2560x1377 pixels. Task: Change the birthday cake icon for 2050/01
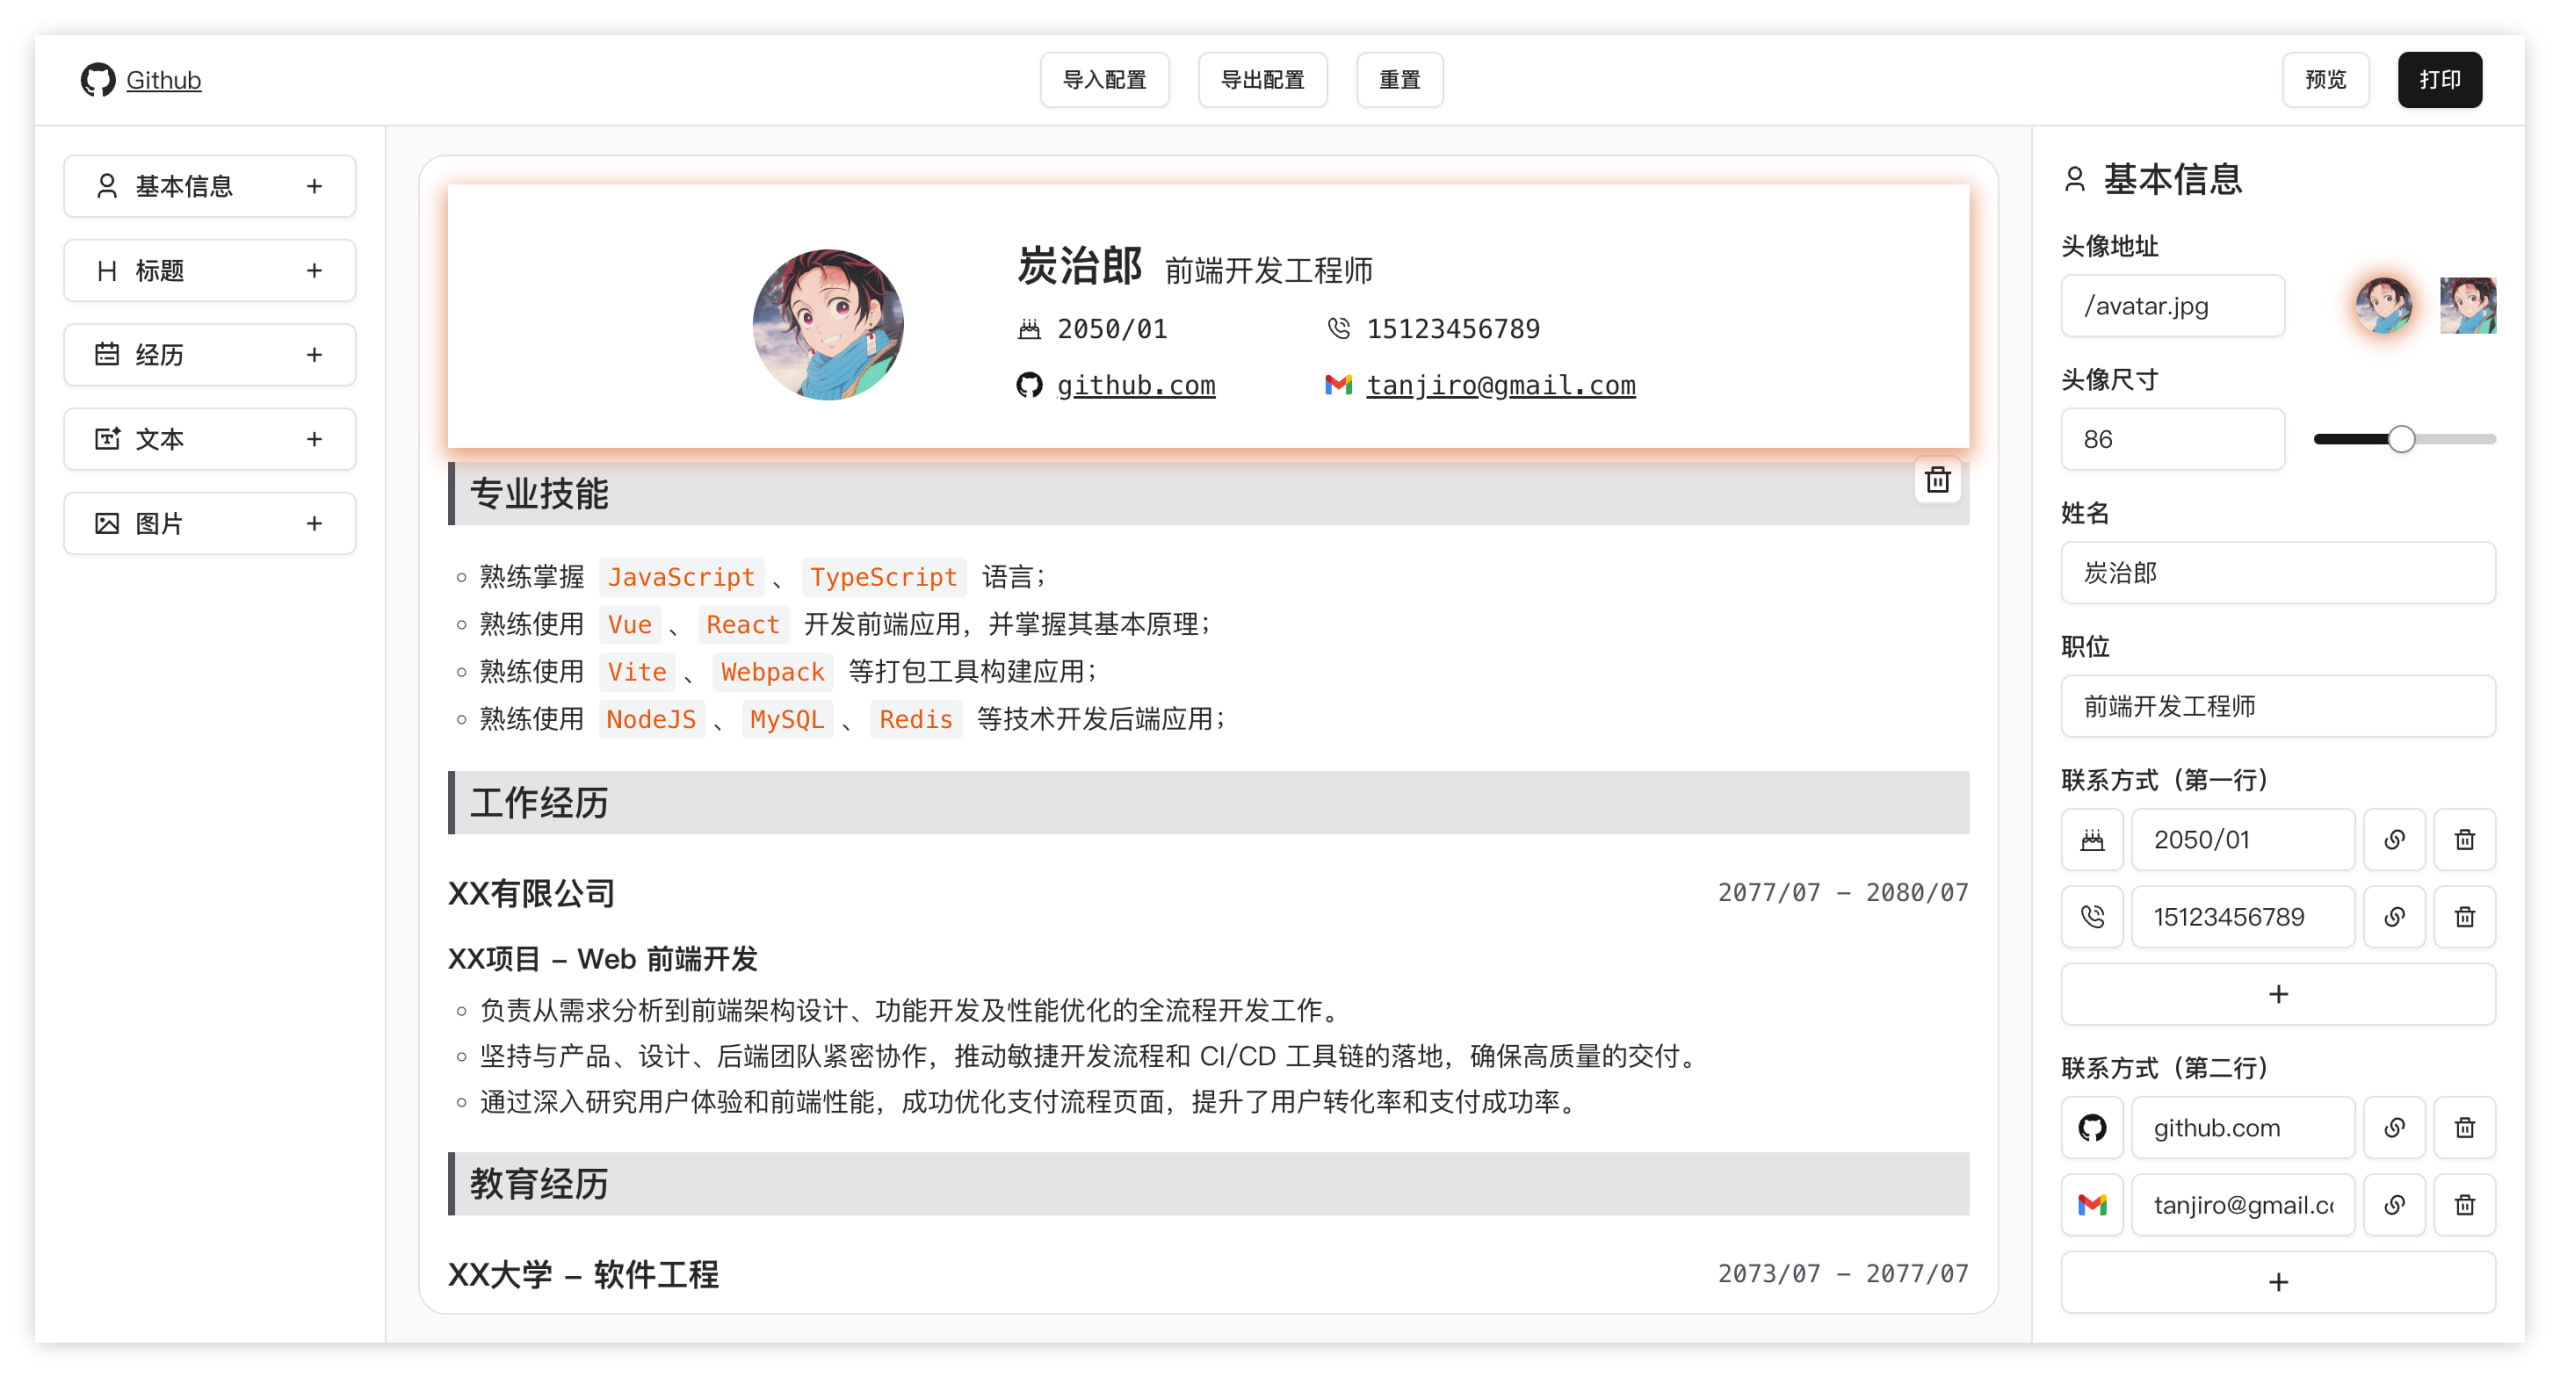point(2091,840)
